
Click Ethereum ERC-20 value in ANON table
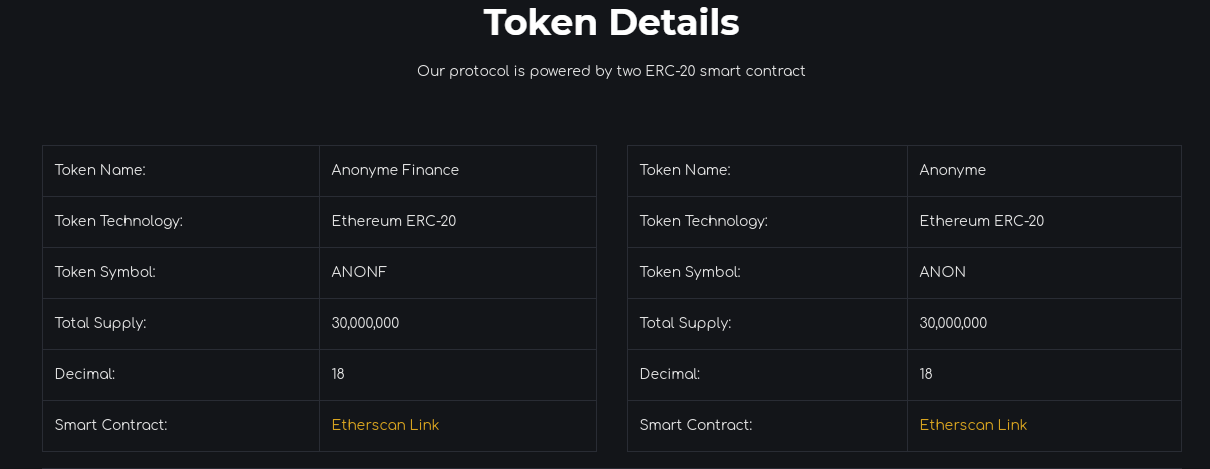click(982, 221)
